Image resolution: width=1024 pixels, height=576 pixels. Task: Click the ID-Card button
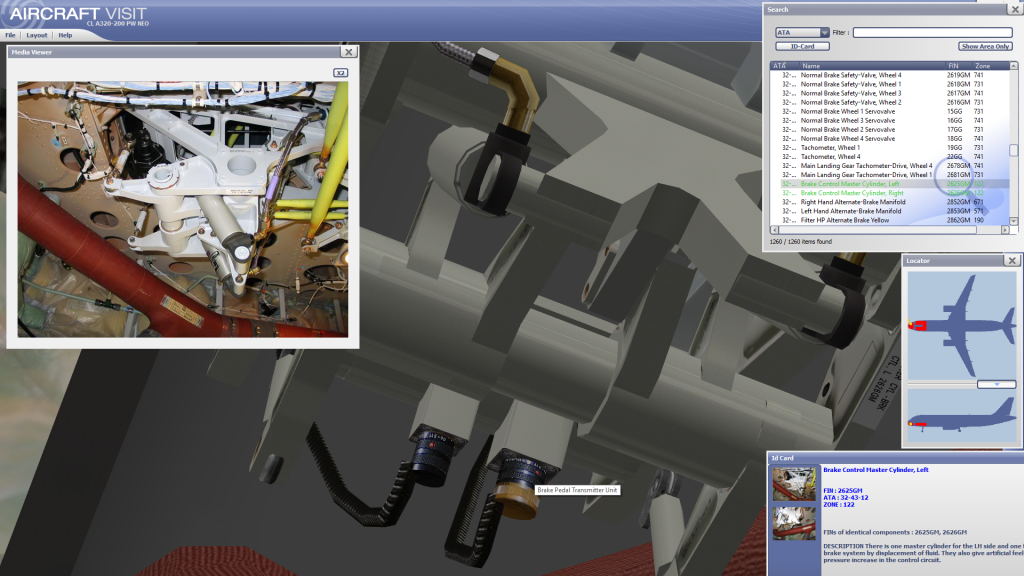(x=802, y=46)
